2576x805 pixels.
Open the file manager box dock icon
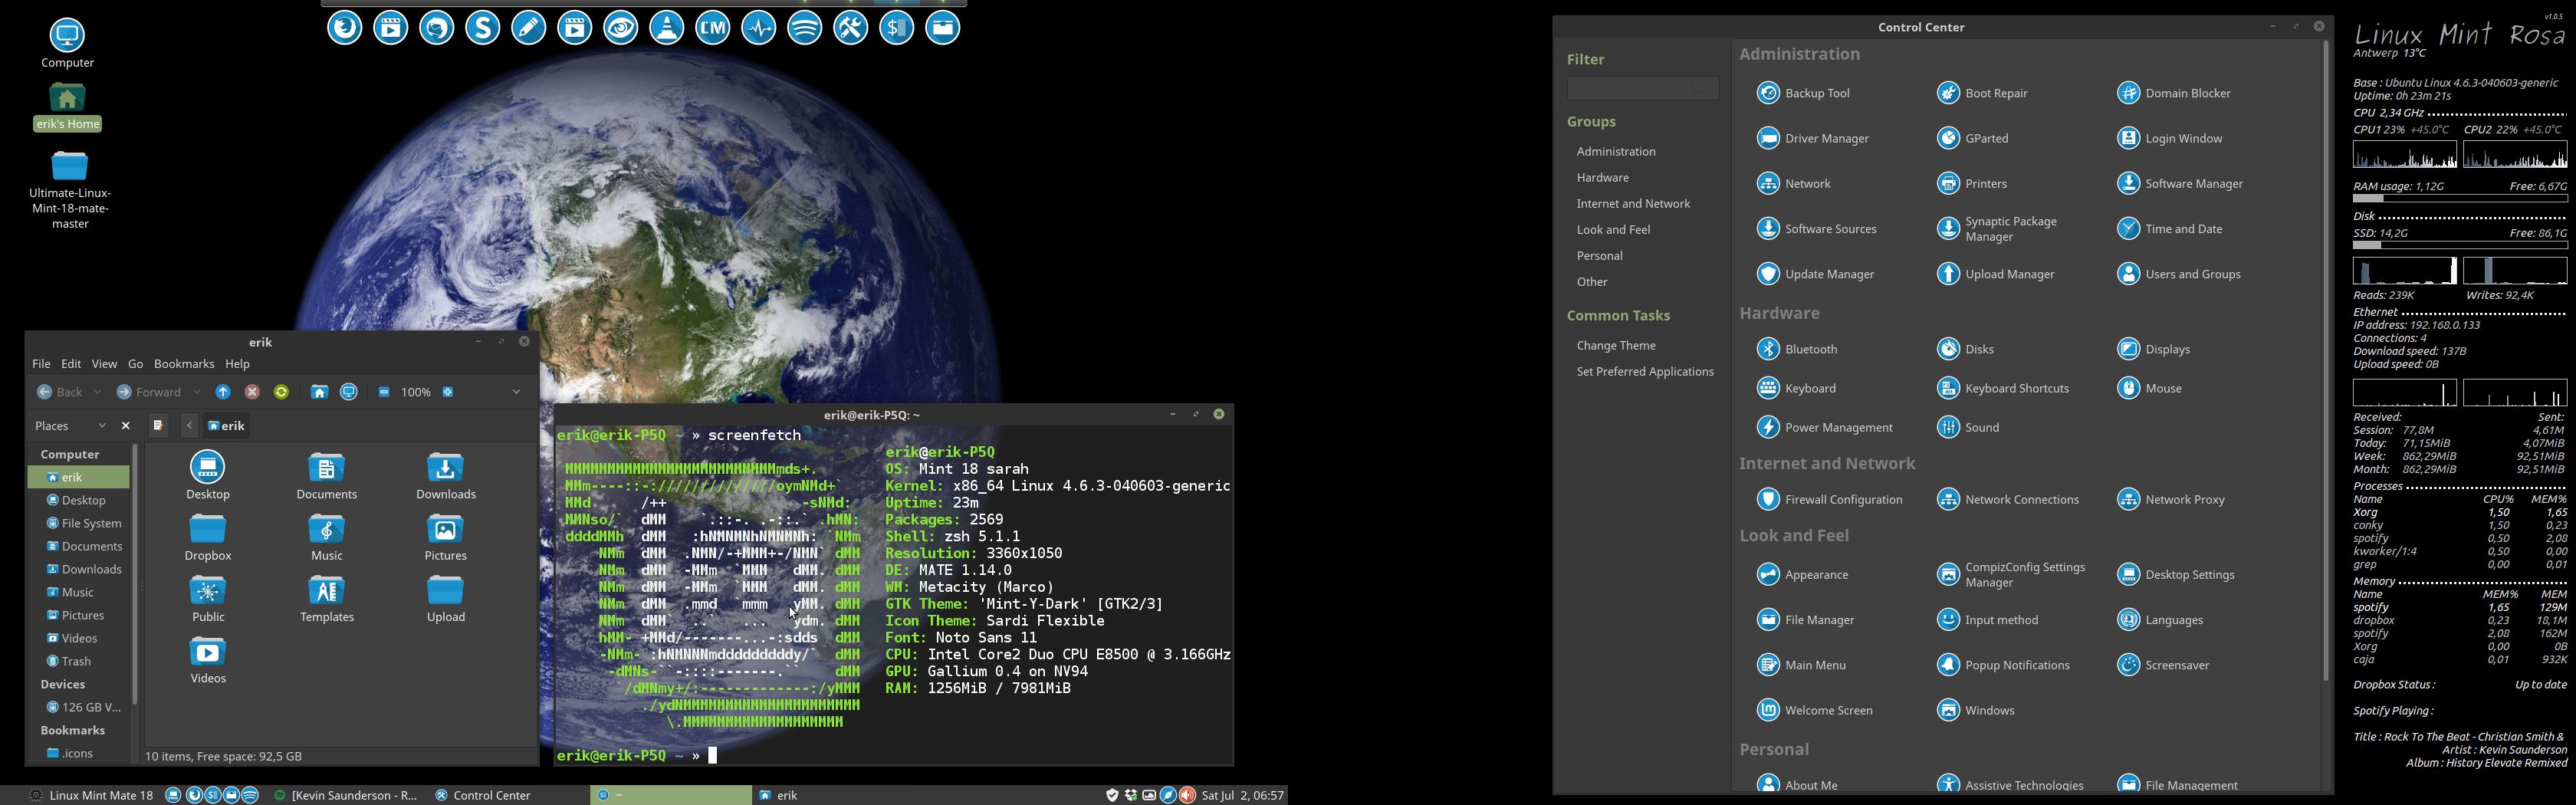[x=943, y=28]
